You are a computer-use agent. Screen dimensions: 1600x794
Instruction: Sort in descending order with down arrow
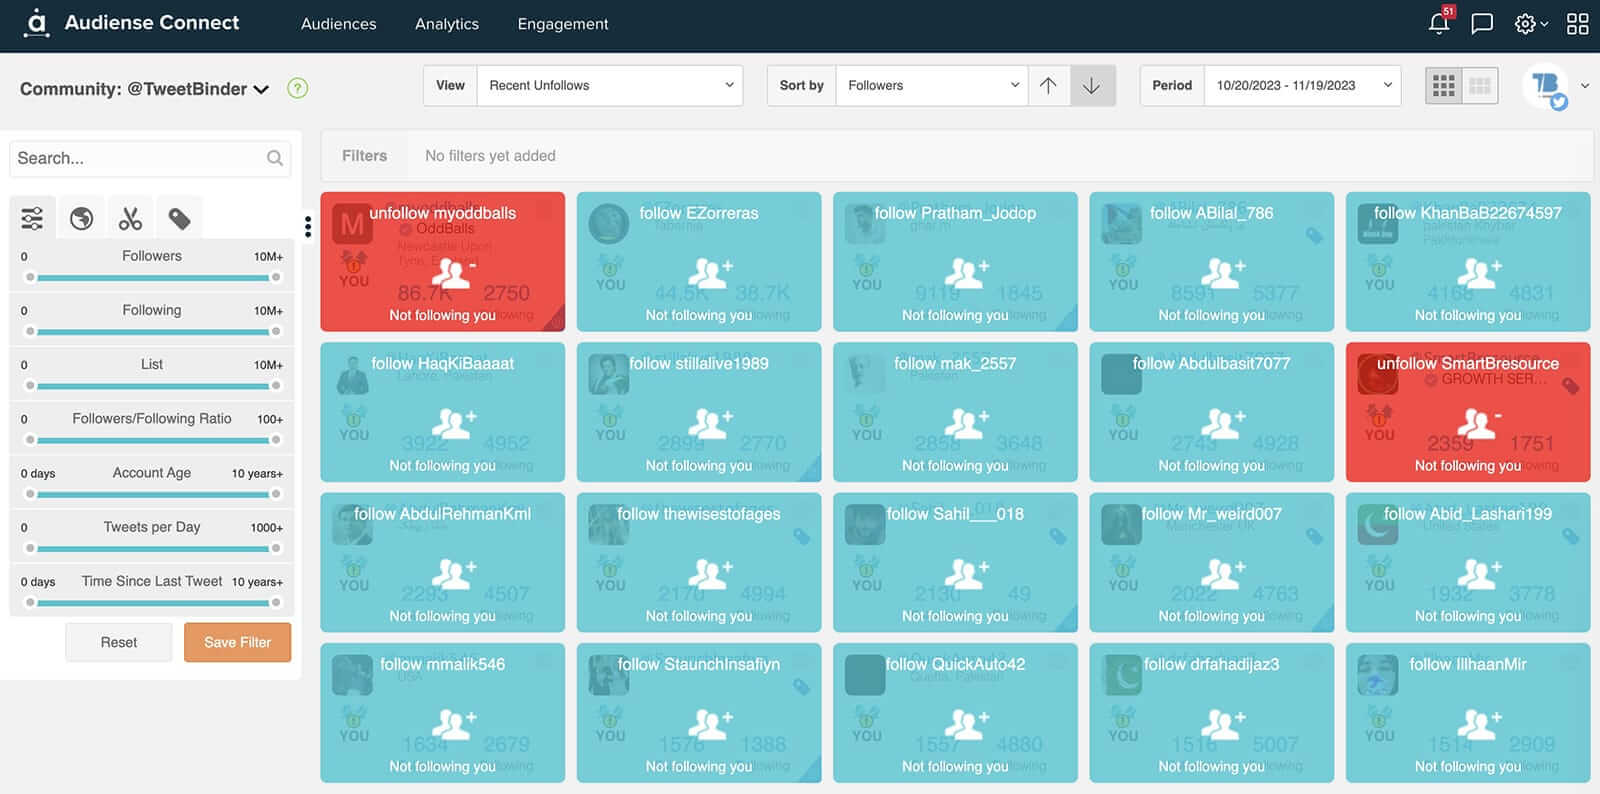pos(1091,86)
